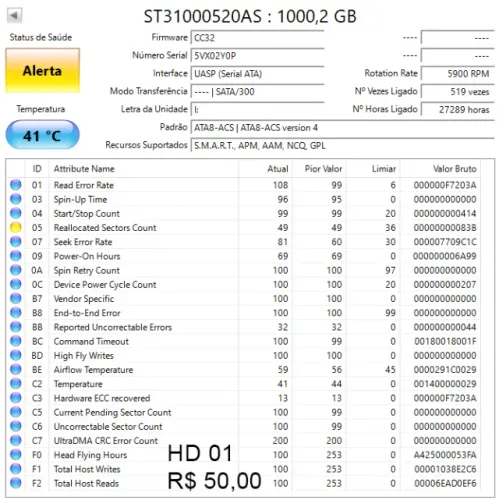Select the power-on hours 27289 horas
The width and height of the screenshot is (499, 500).
[458, 110]
